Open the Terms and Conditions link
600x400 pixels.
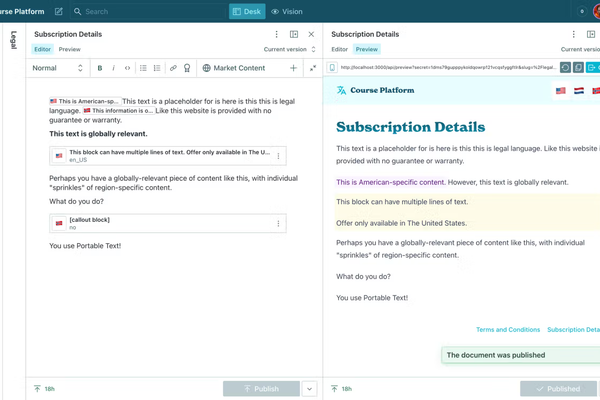click(508, 330)
